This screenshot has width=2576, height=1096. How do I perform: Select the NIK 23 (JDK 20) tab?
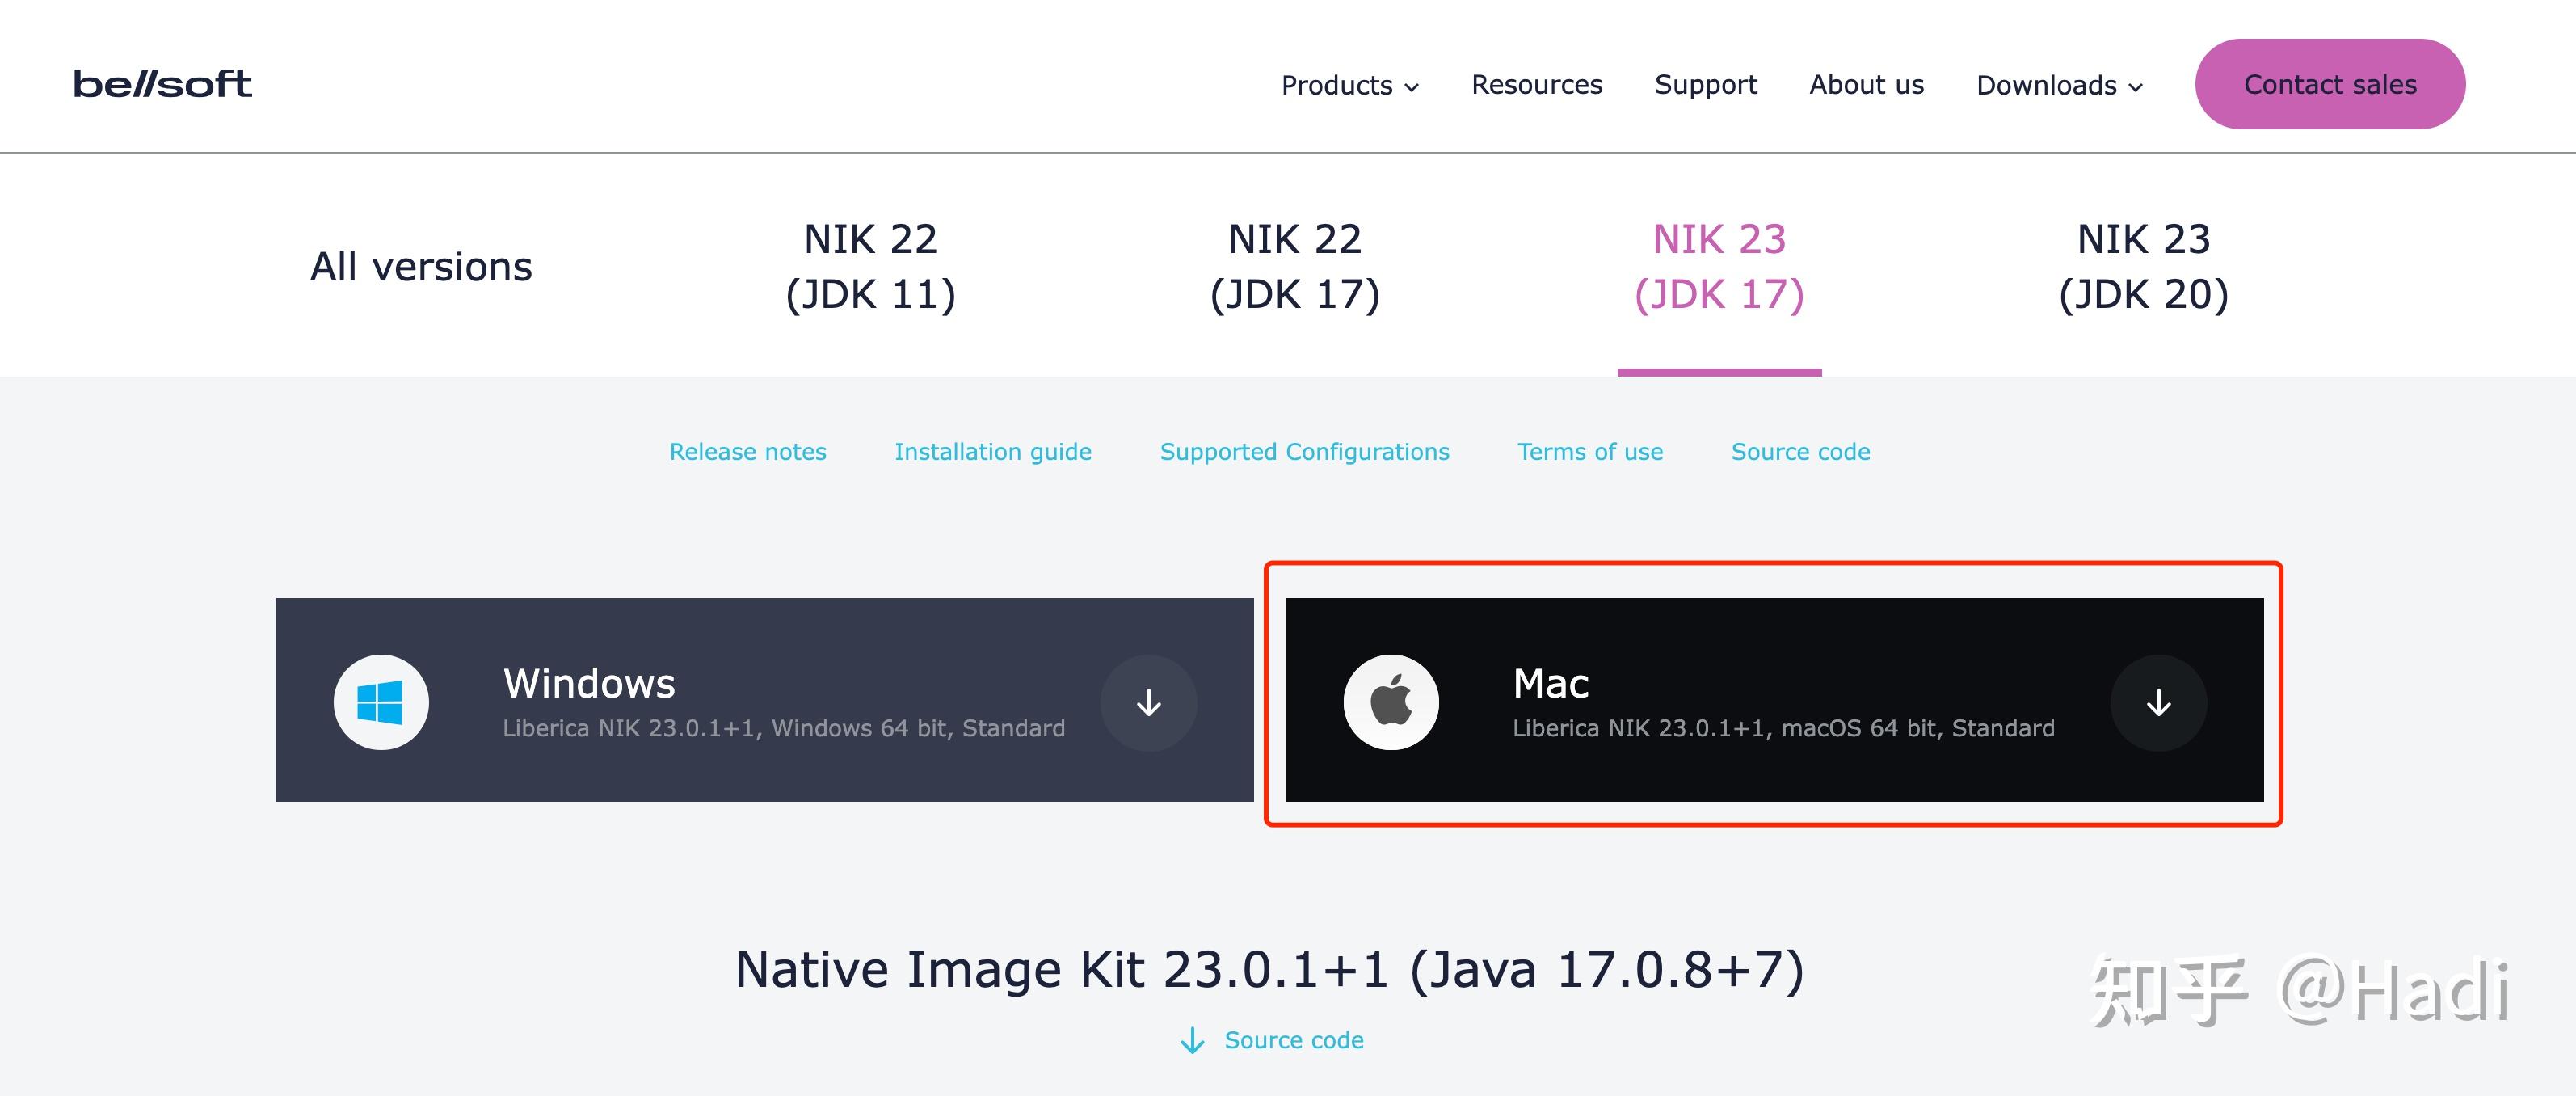click(2143, 266)
